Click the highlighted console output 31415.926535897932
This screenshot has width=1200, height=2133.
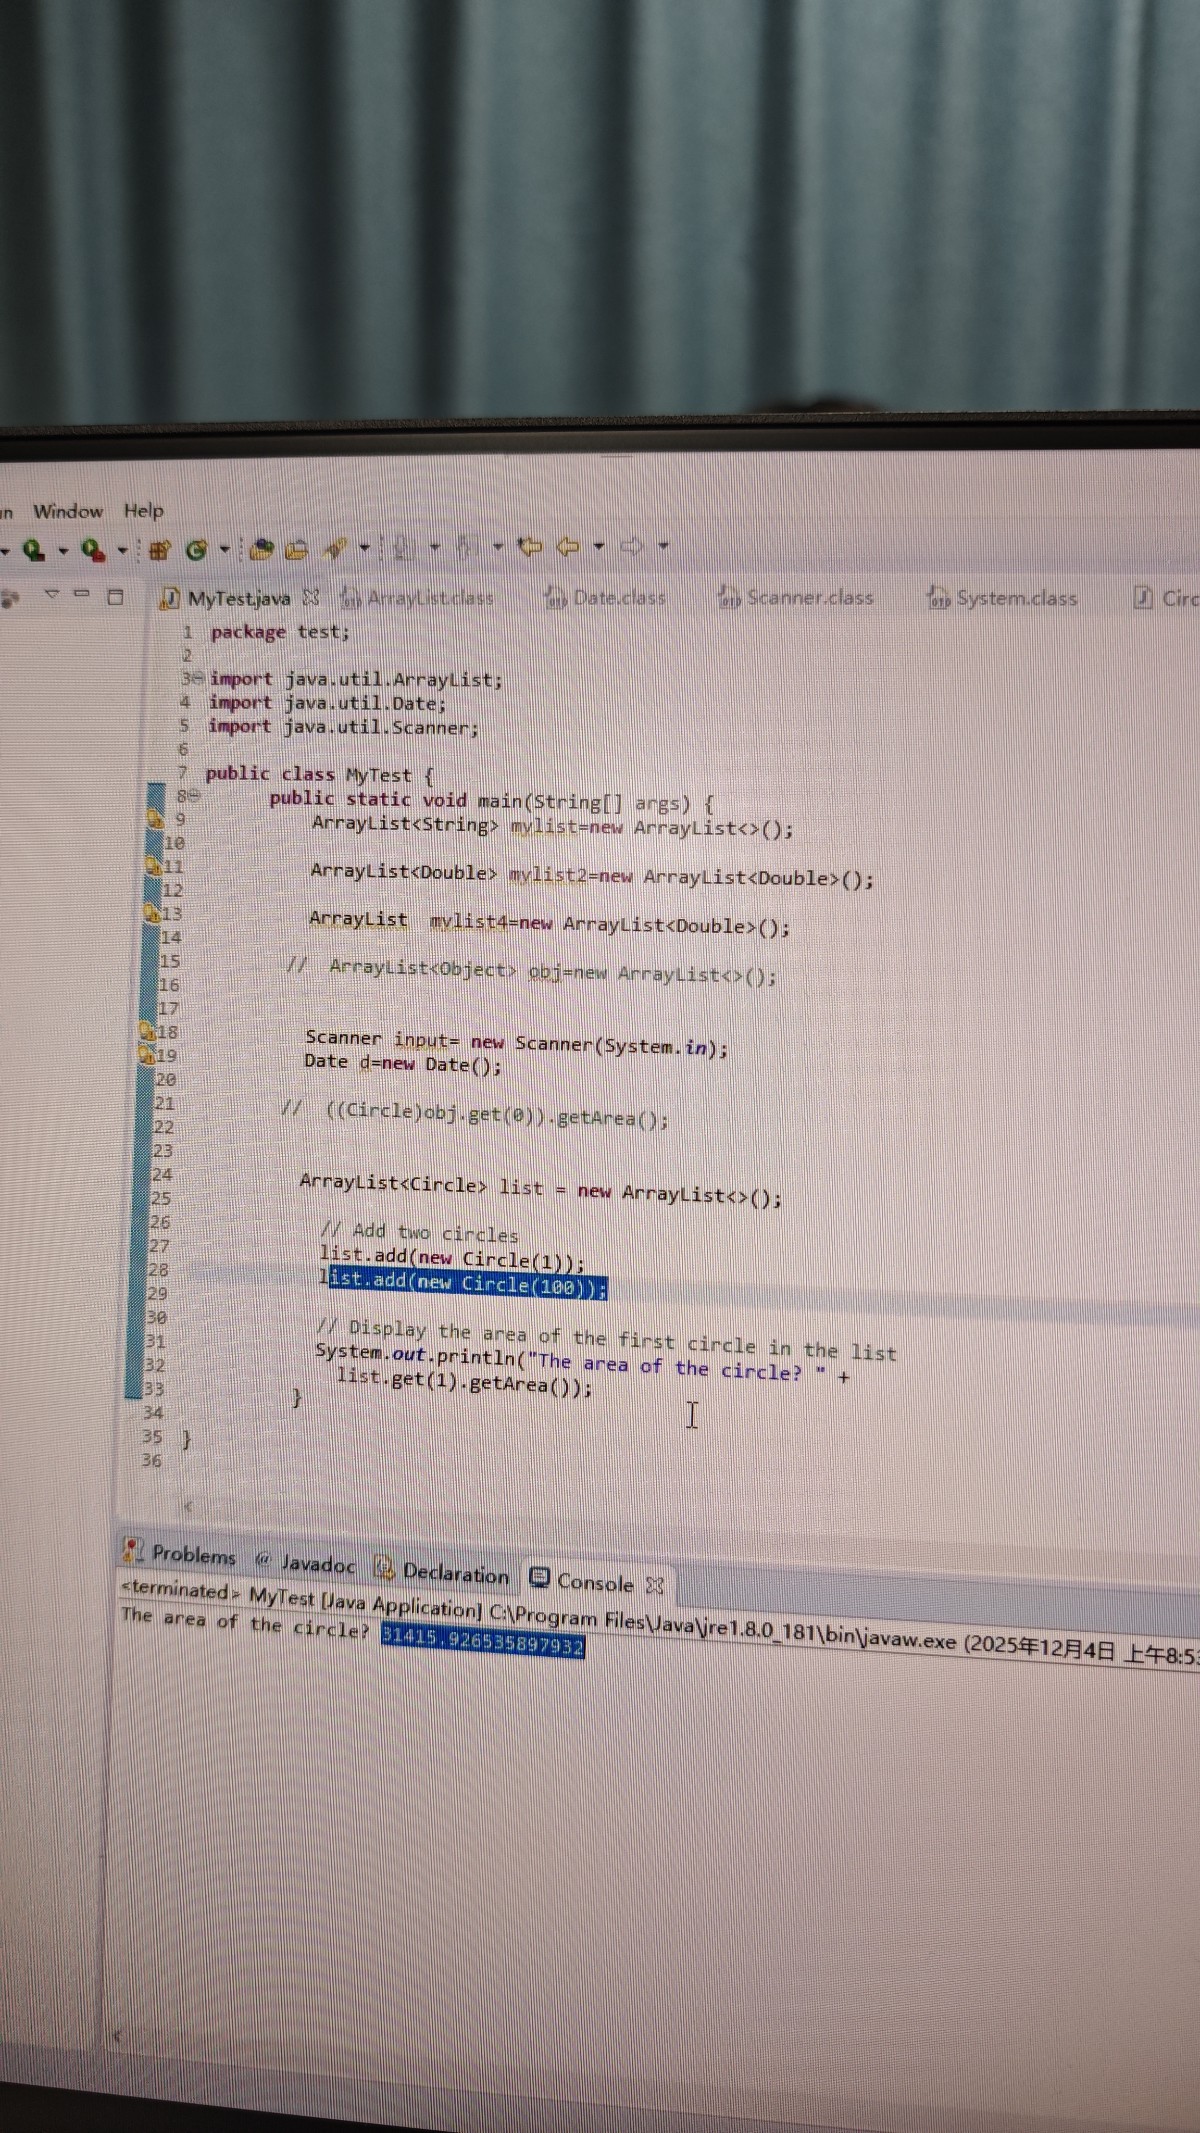click(482, 1640)
